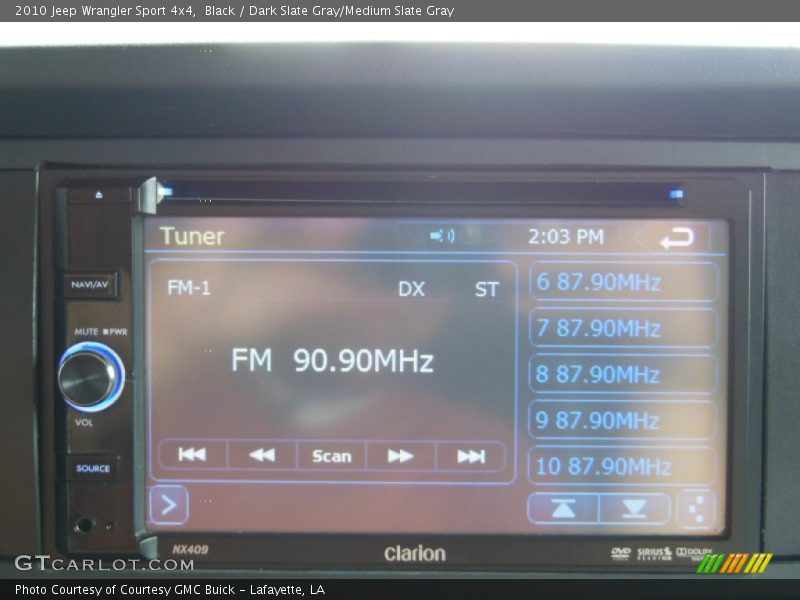Push the SOURCE hardware button

(93, 468)
